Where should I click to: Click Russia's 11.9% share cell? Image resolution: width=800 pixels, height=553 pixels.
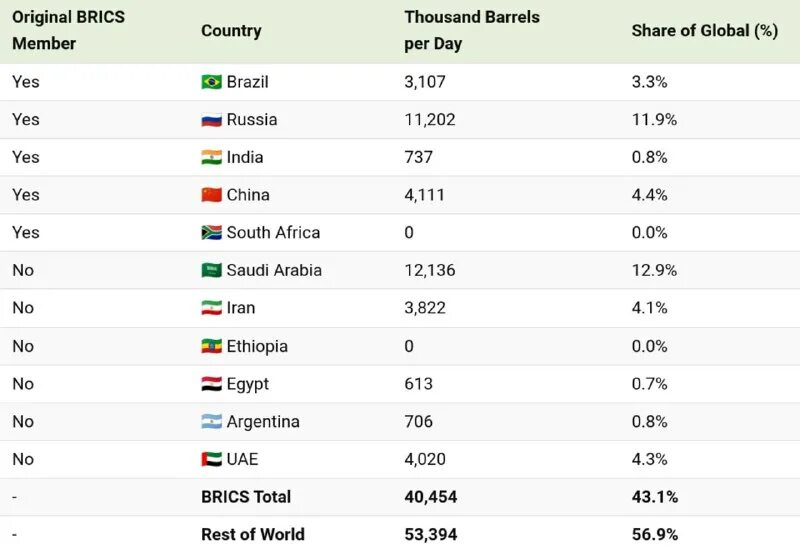[x=654, y=120]
